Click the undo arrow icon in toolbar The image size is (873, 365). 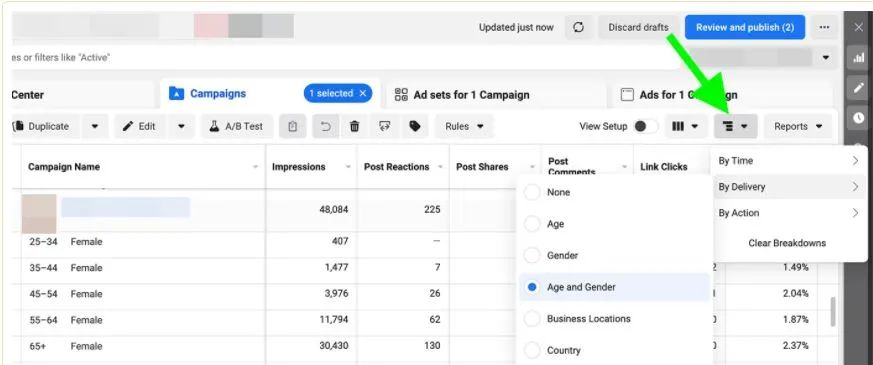tap(326, 126)
